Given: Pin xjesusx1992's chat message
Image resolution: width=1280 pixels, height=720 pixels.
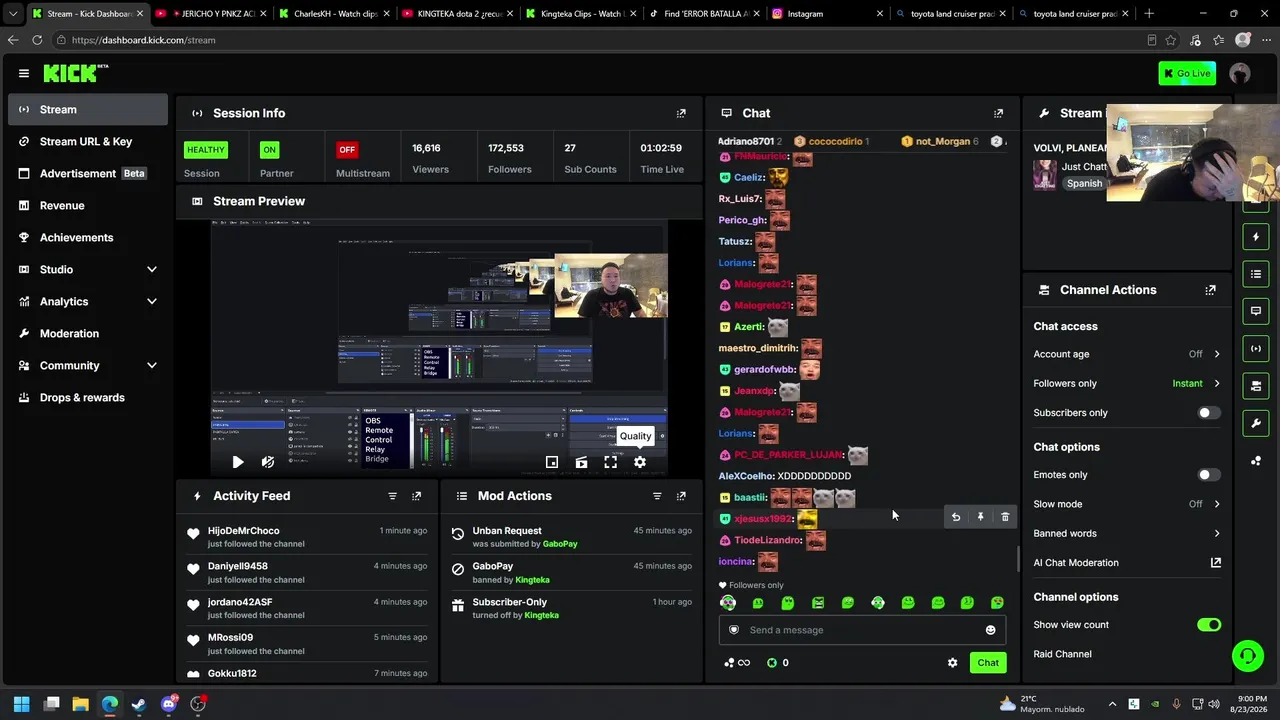Looking at the screenshot, I should [x=980, y=517].
